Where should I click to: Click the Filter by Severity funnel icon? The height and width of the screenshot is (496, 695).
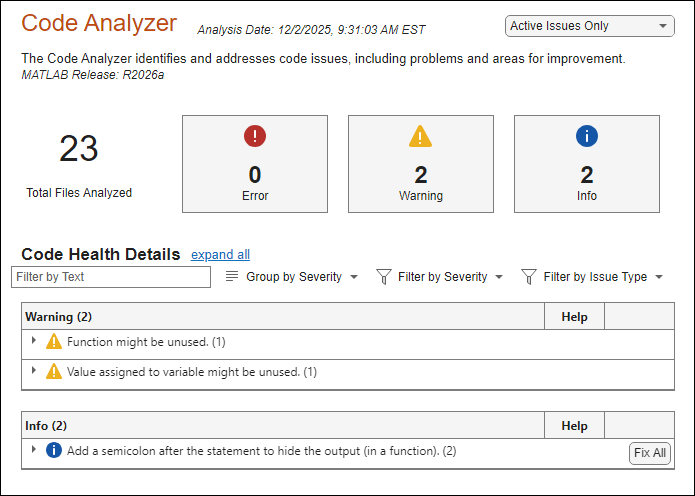click(x=383, y=277)
